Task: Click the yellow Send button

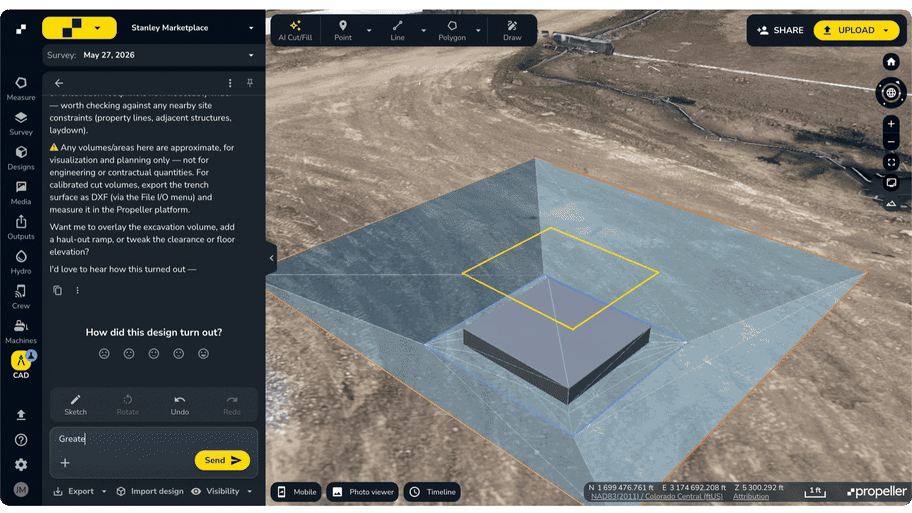Action: point(222,460)
